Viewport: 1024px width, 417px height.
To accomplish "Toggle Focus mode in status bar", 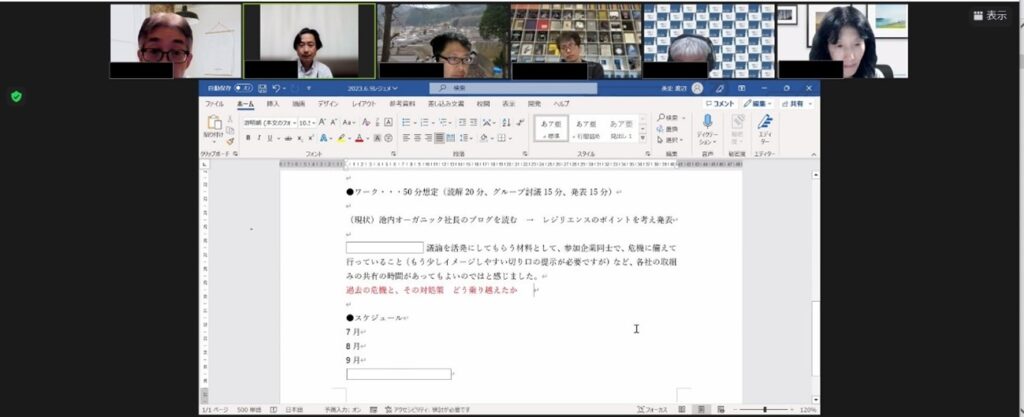I will pos(652,409).
